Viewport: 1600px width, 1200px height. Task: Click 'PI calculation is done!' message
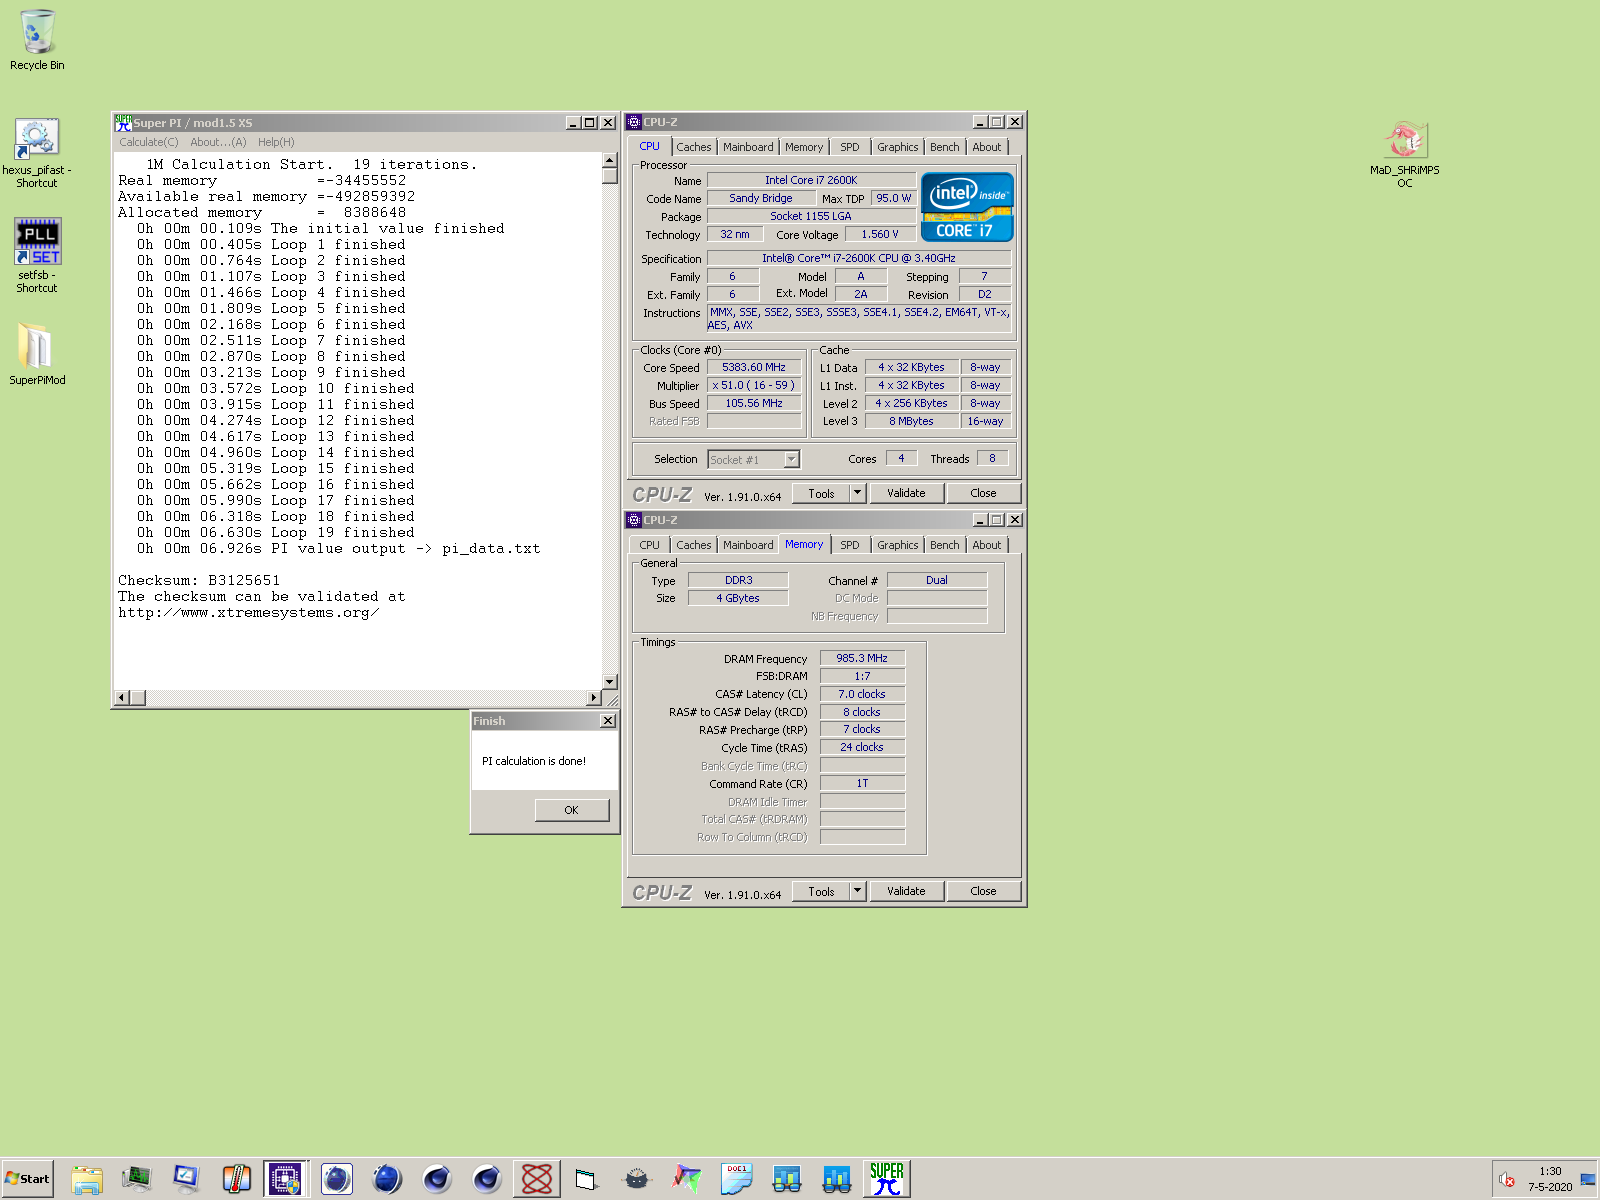[534, 761]
